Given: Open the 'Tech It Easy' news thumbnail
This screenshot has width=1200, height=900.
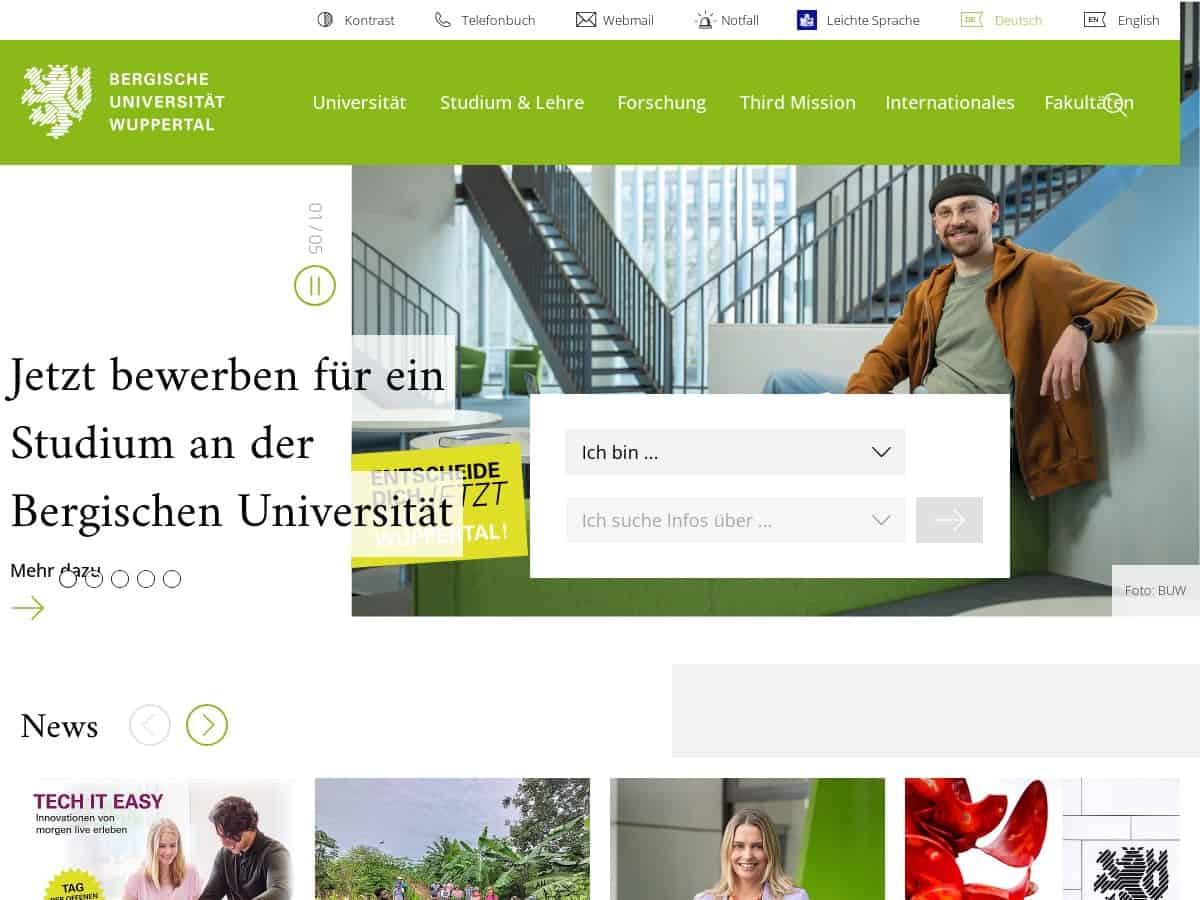Looking at the screenshot, I should tap(157, 839).
